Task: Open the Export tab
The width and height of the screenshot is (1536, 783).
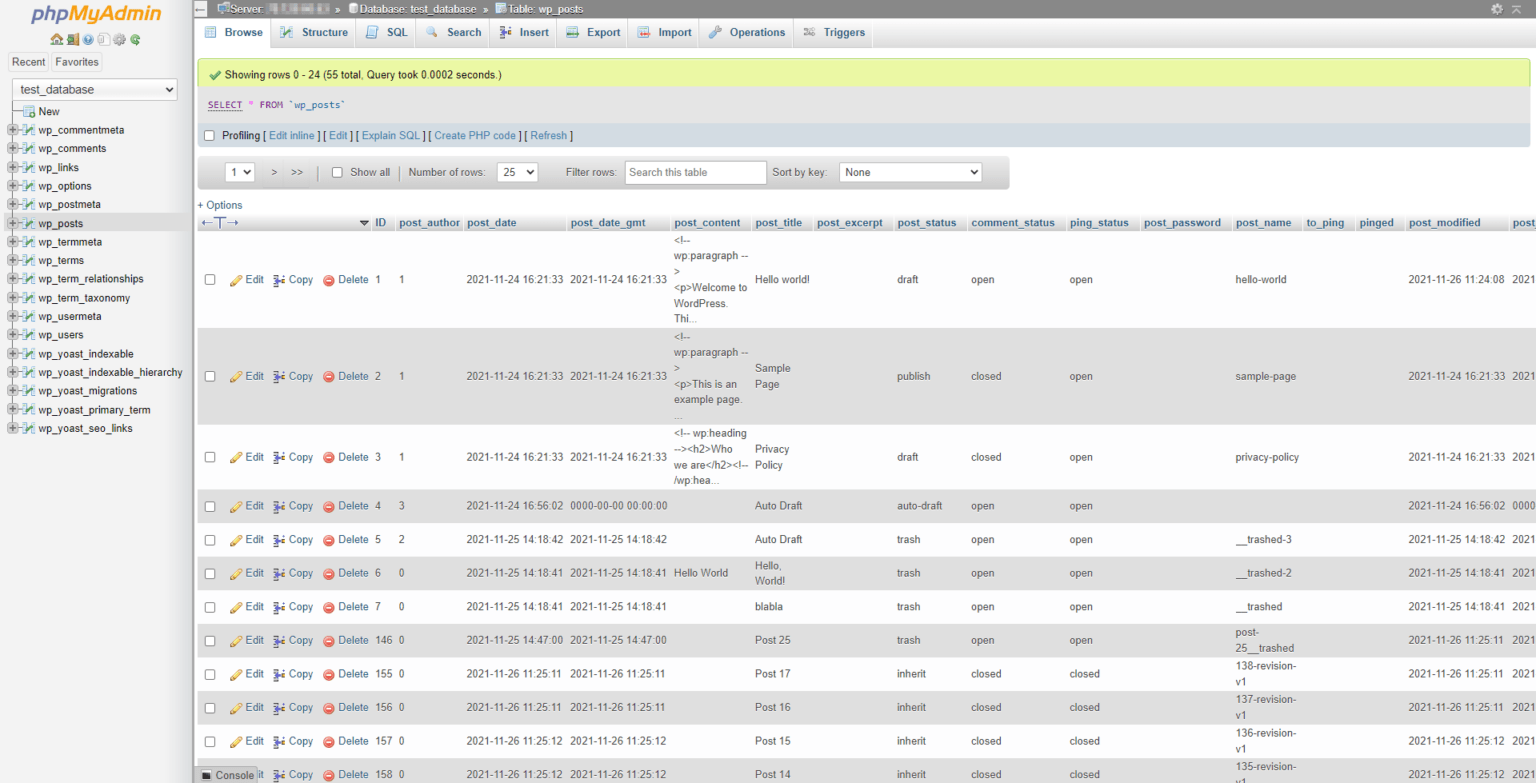Action: pyautogui.click(x=592, y=32)
